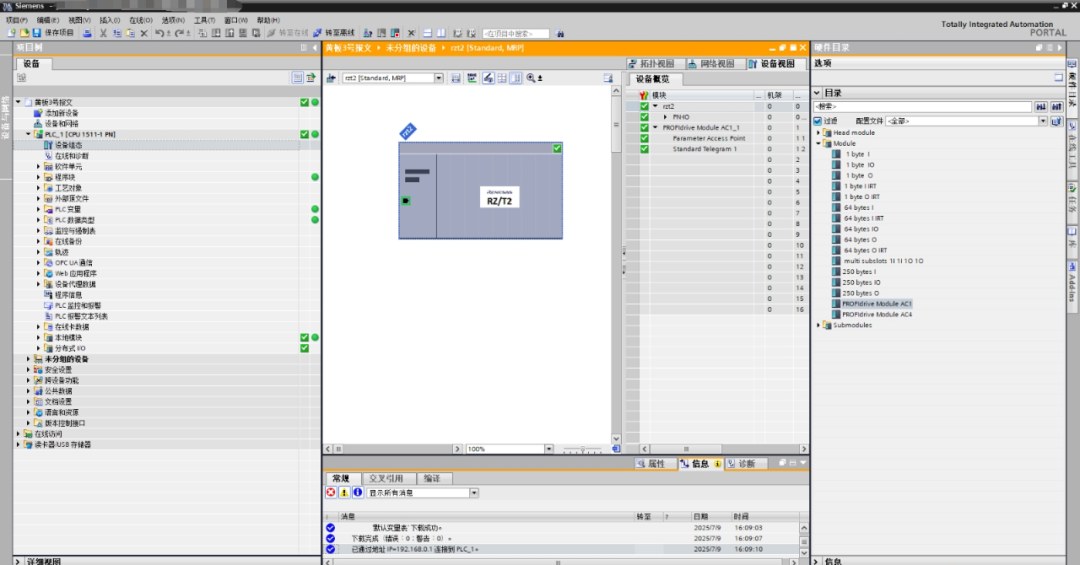Click the paste toolbar icon
The width and height of the screenshot is (1080, 565).
pos(130,32)
